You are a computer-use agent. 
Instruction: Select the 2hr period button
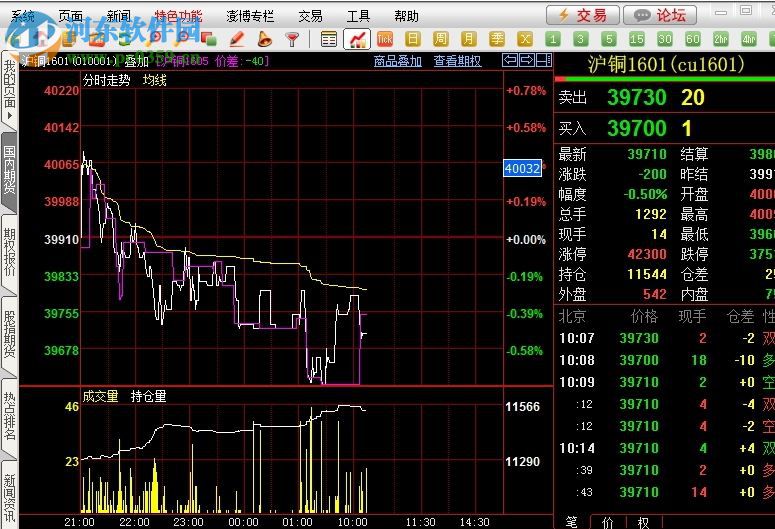click(x=721, y=39)
